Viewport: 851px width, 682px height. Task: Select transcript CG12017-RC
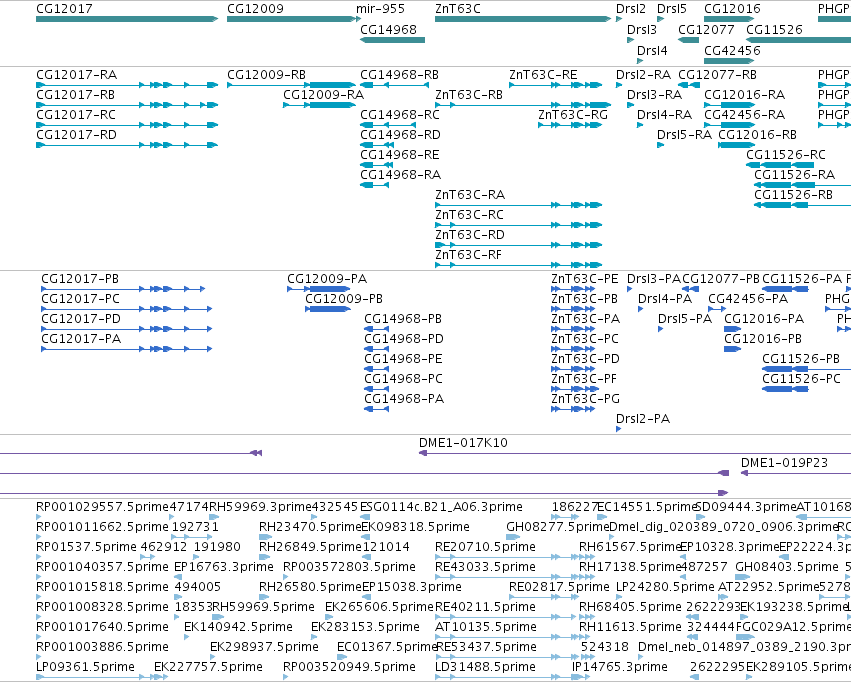point(76,114)
